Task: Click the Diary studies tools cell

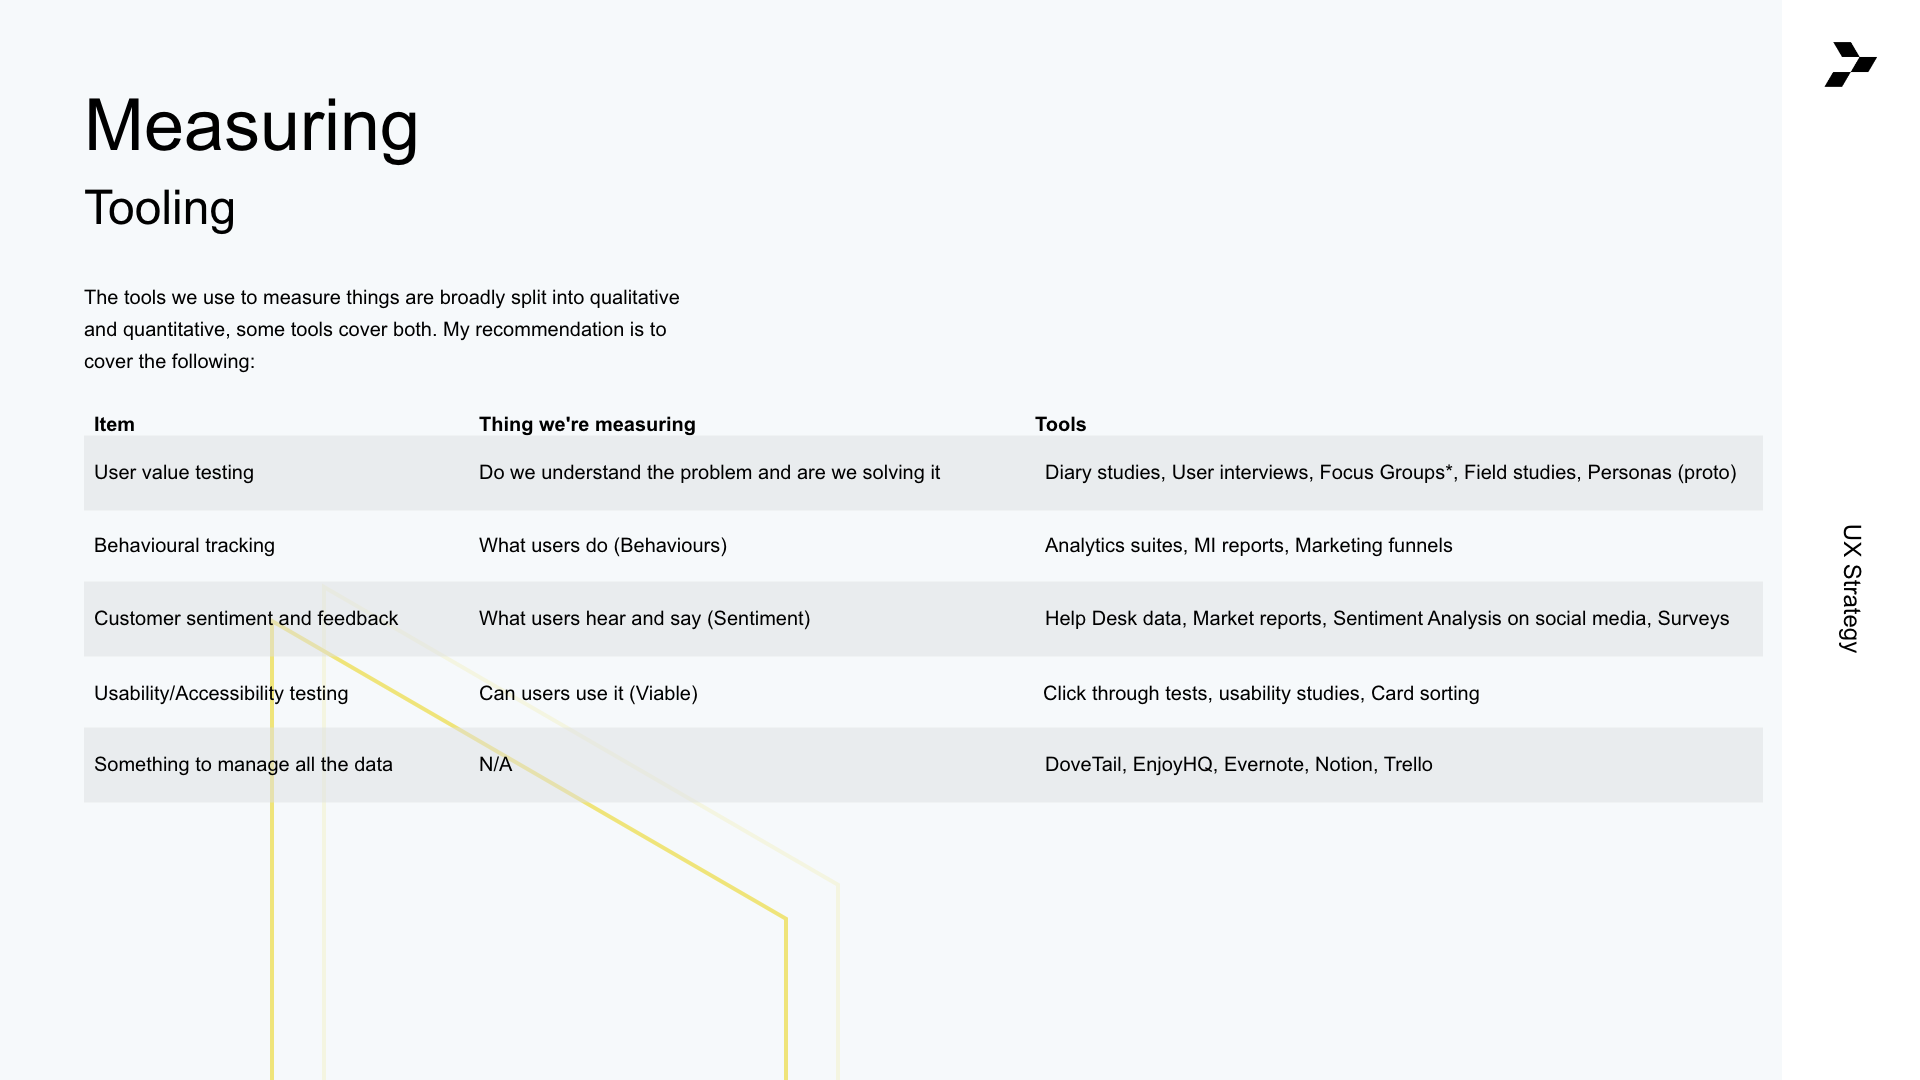Action: point(1390,472)
